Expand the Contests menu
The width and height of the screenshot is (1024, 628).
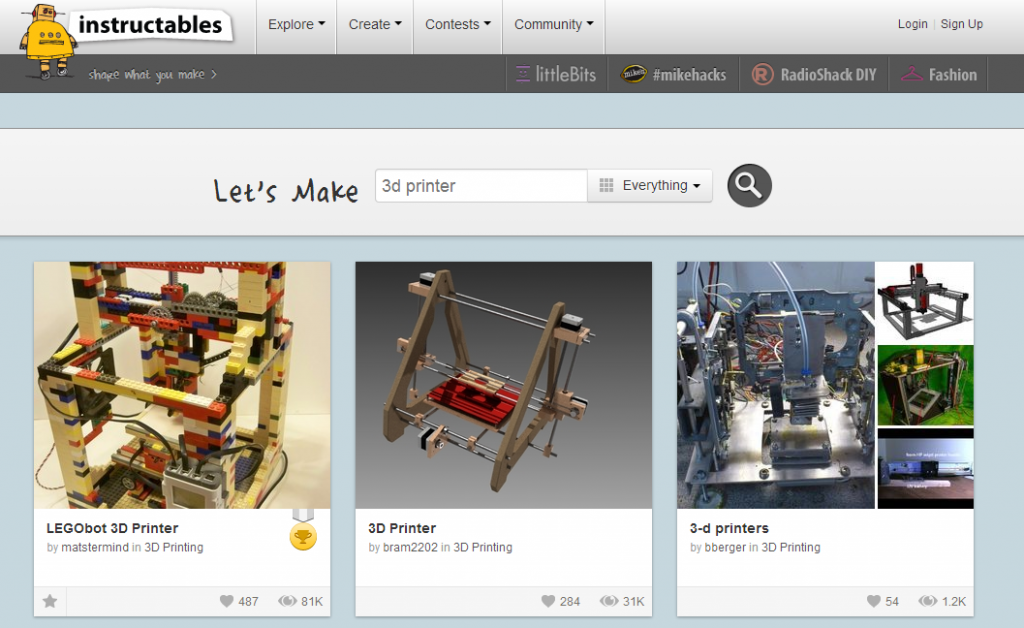[457, 24]
